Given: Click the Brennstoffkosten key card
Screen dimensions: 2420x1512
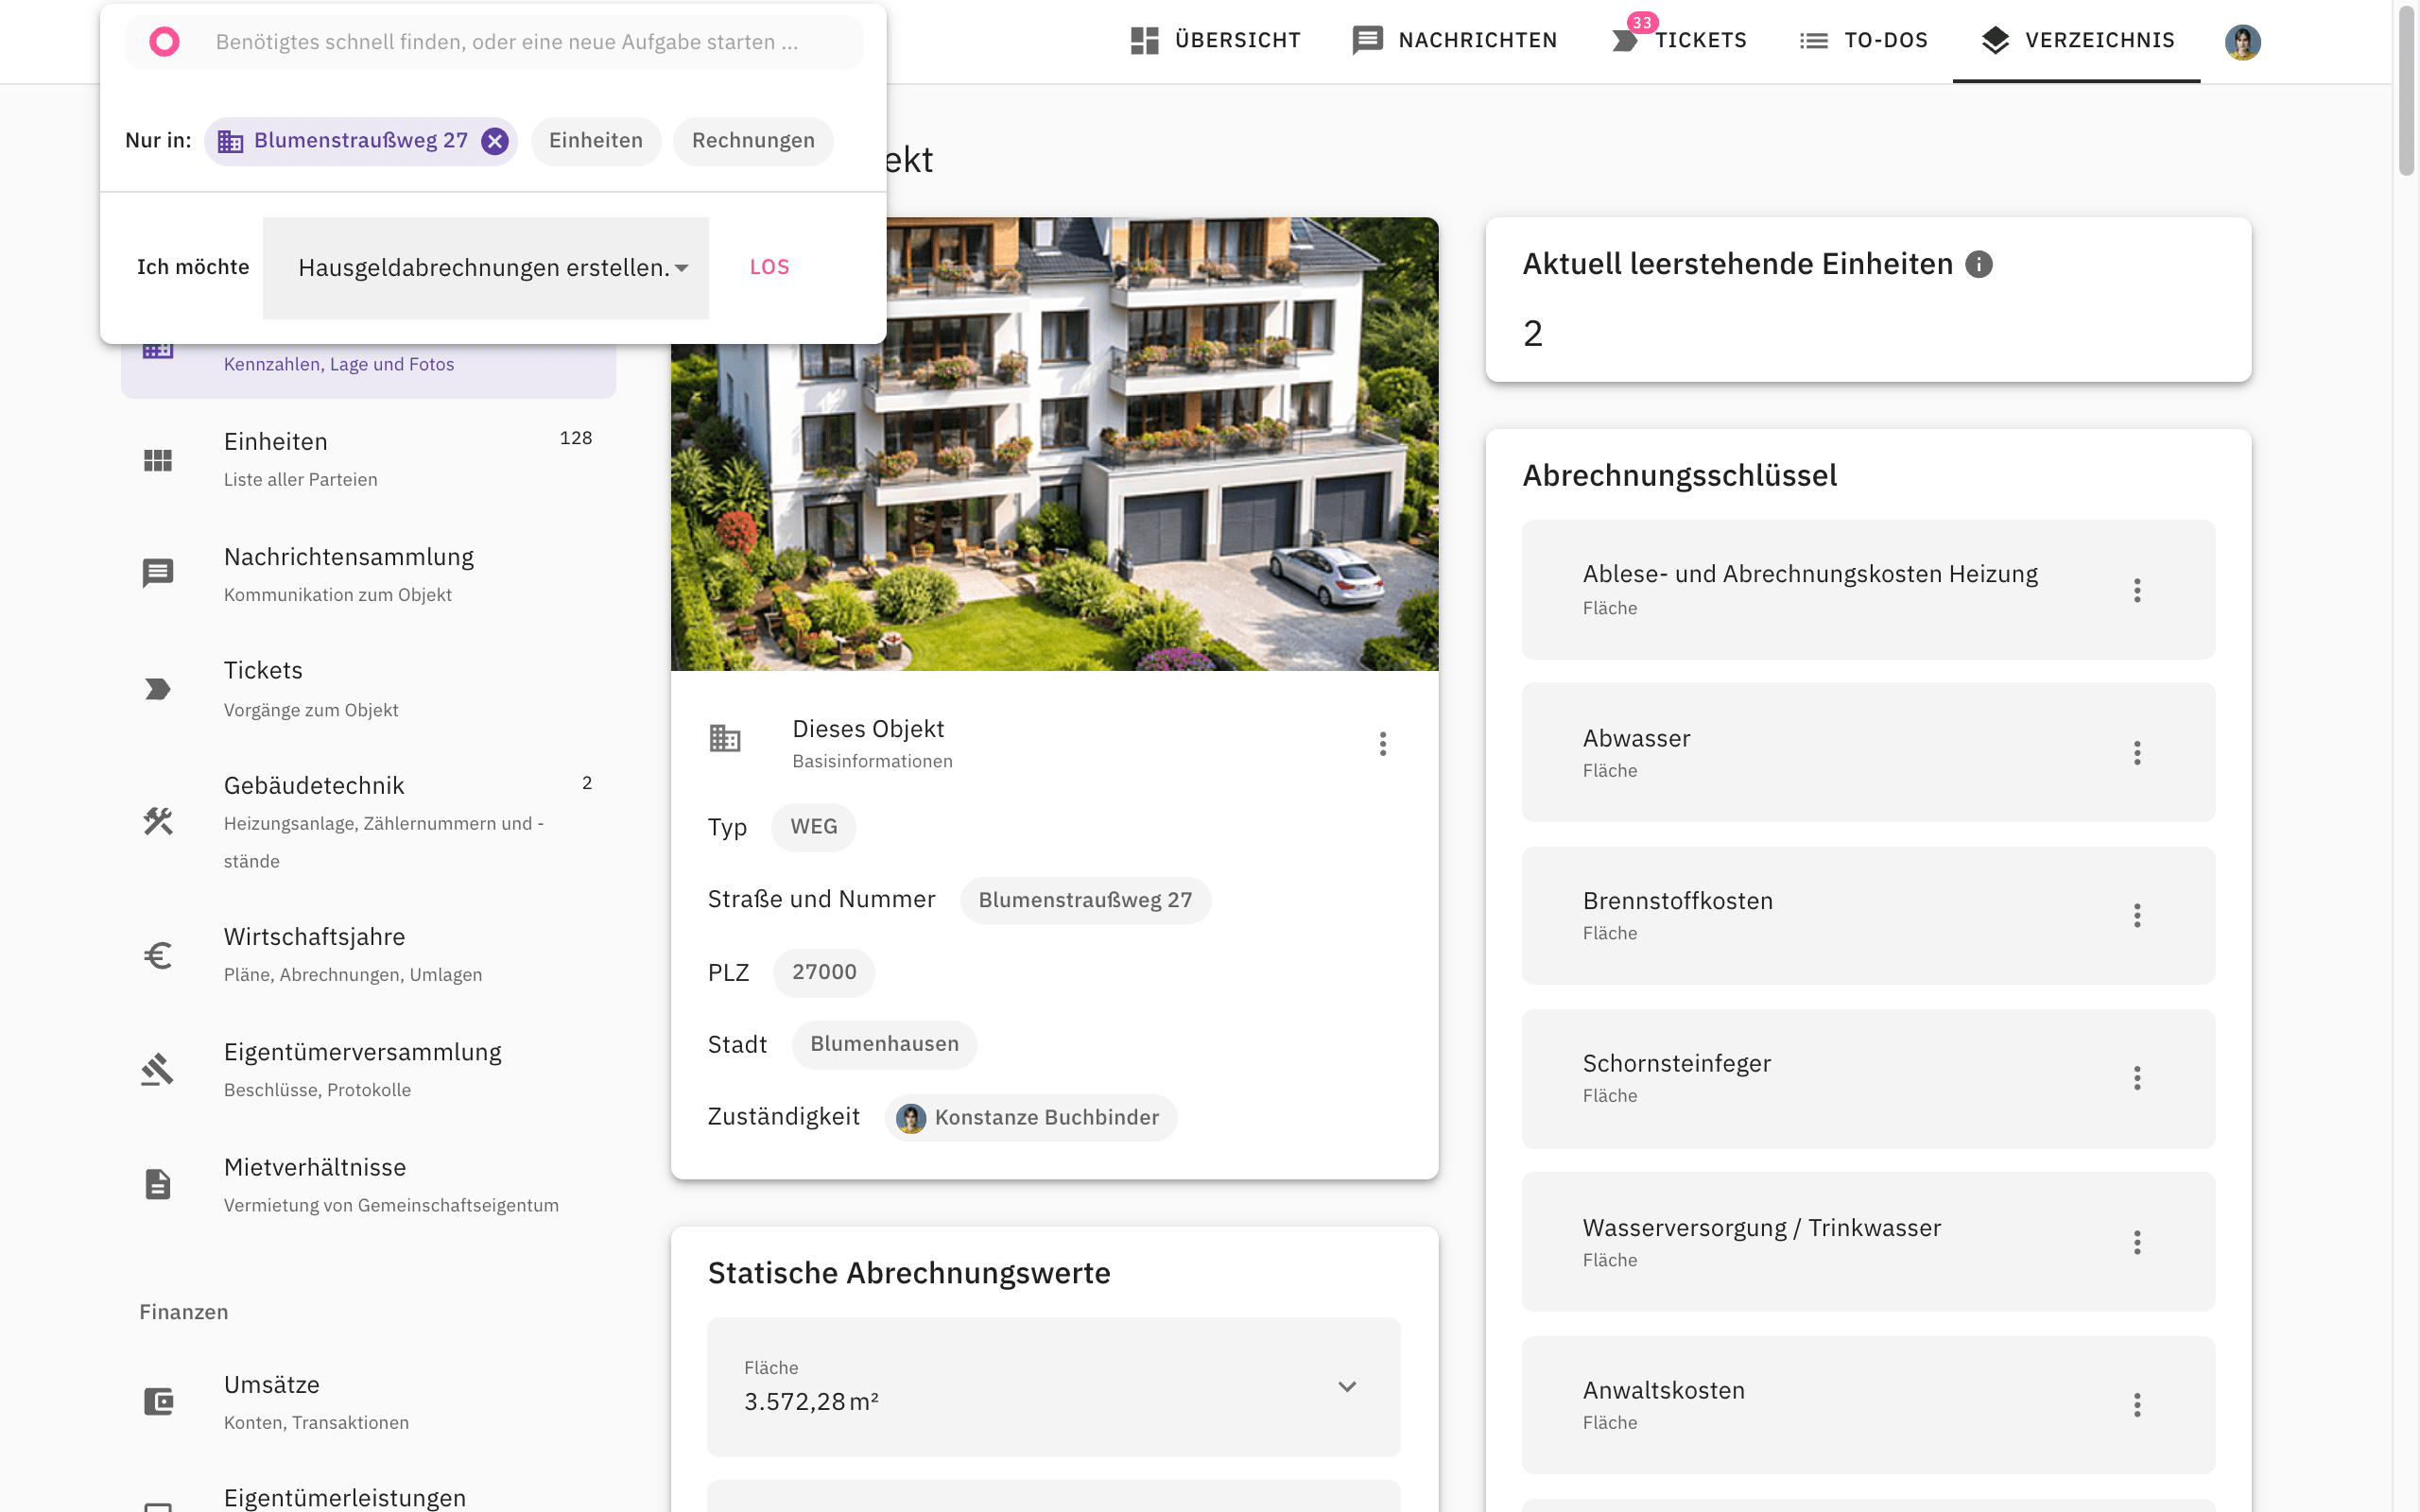Looking at the screenshot, I should click(1868, 915).
